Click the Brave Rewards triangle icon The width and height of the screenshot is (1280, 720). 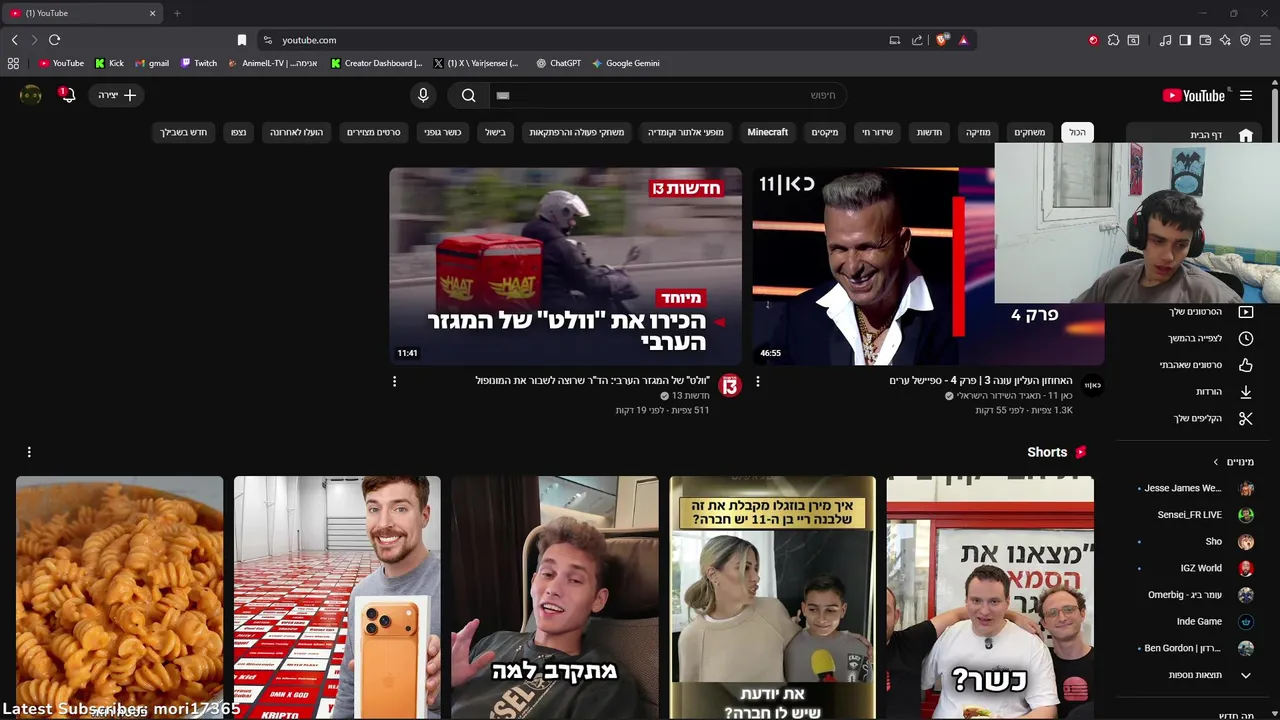[963, 40]
